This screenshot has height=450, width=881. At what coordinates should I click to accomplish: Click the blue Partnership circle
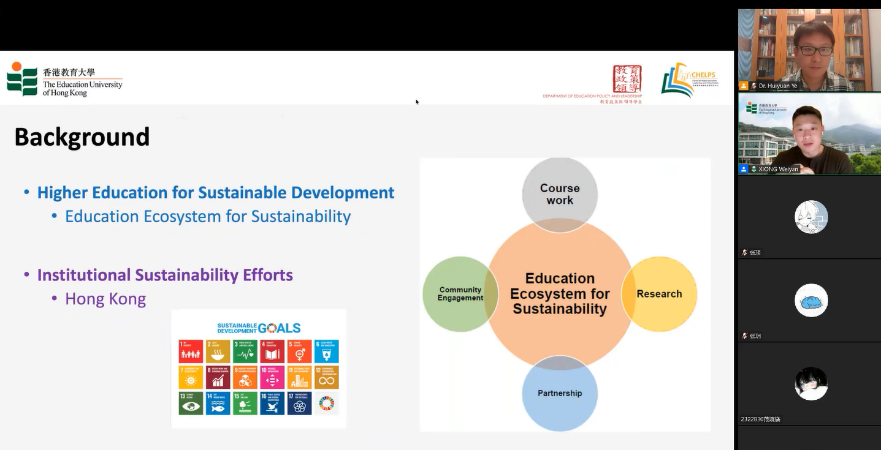pos(559,395)
